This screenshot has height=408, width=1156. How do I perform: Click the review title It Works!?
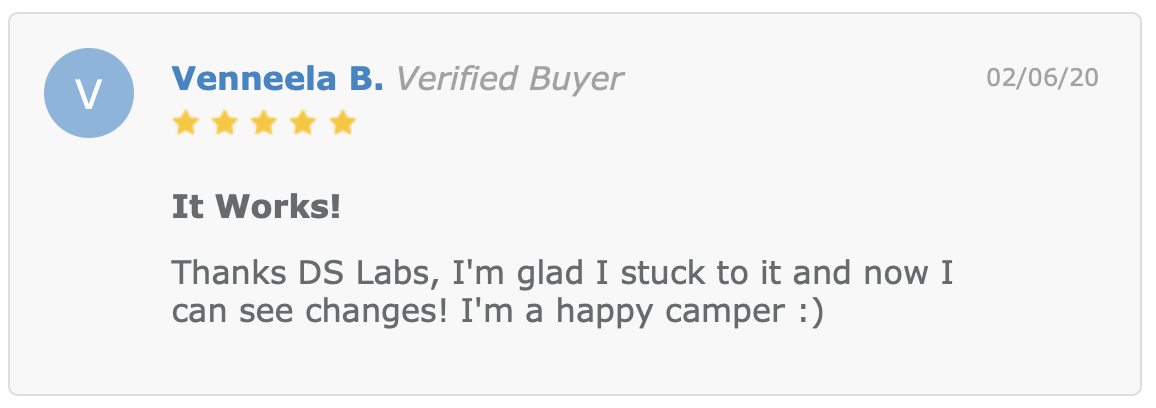point(257,207)
